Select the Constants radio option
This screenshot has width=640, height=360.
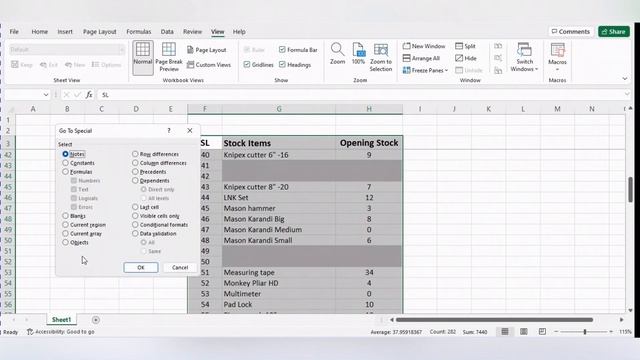click(65, 163)
